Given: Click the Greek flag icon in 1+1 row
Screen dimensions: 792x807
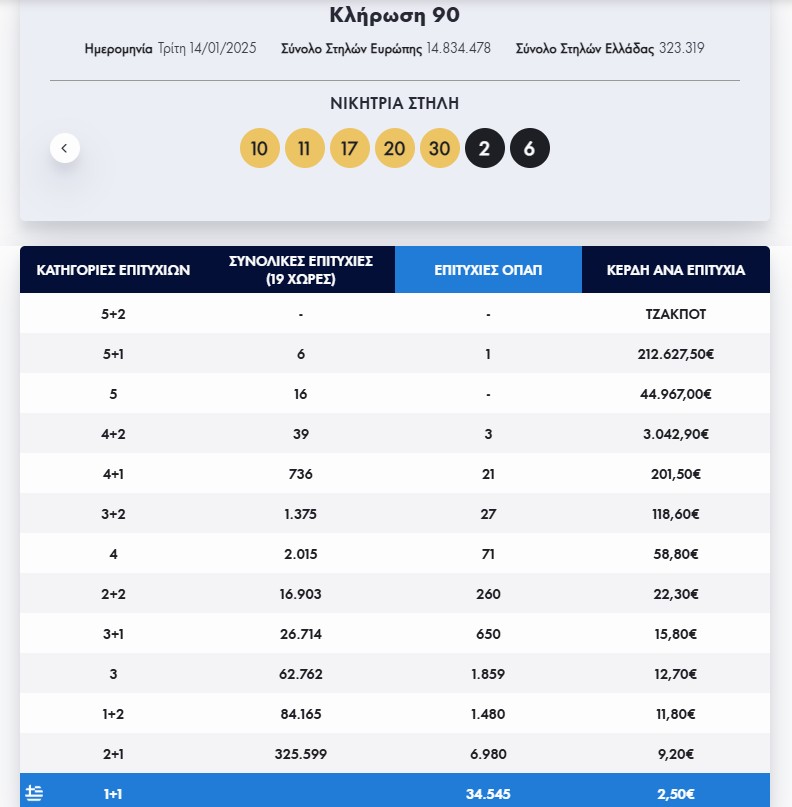Looking at the screenshot, I should click(35, 793).
